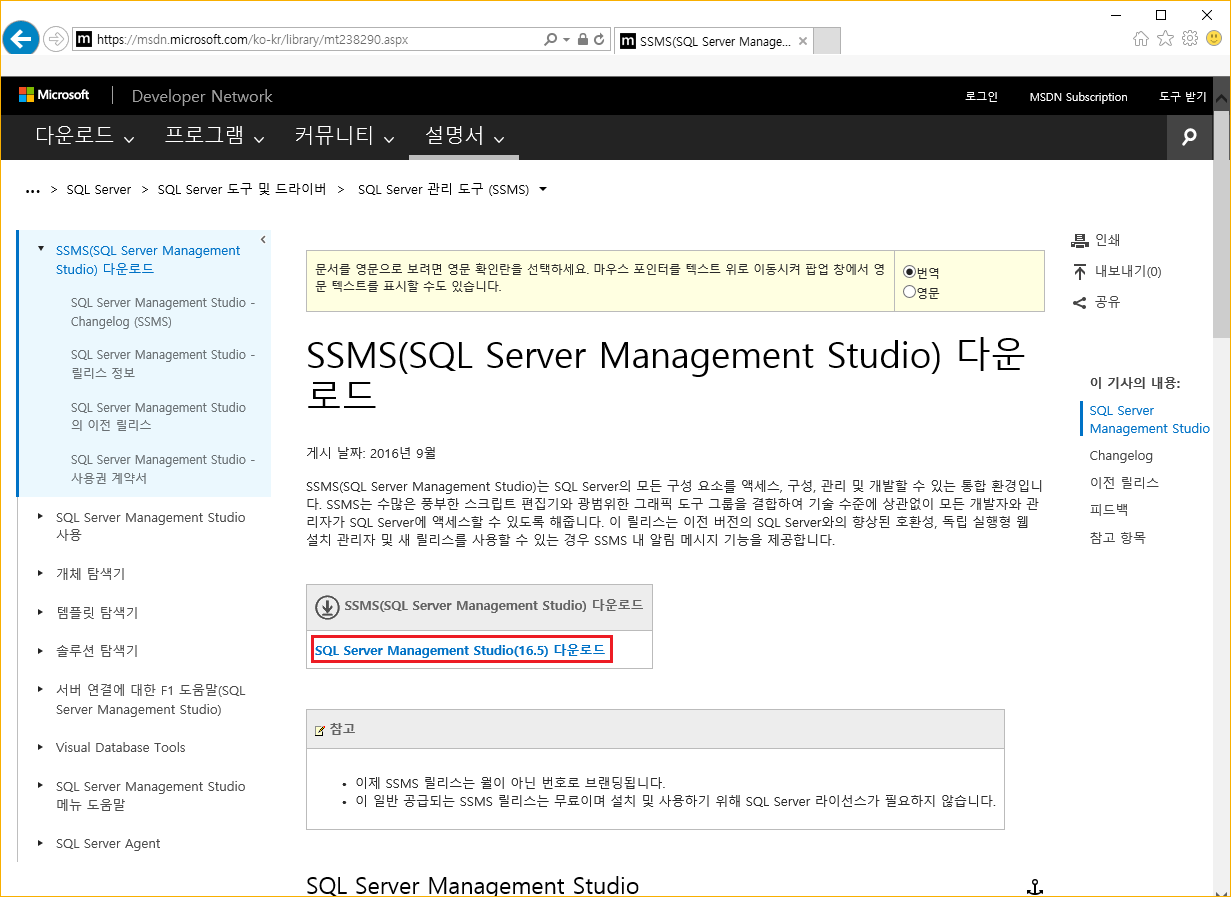Jump to 피드백 in article contents
Viewport: 1231px width, 897px height.
pyautogui.click(x=1108, y=509)
